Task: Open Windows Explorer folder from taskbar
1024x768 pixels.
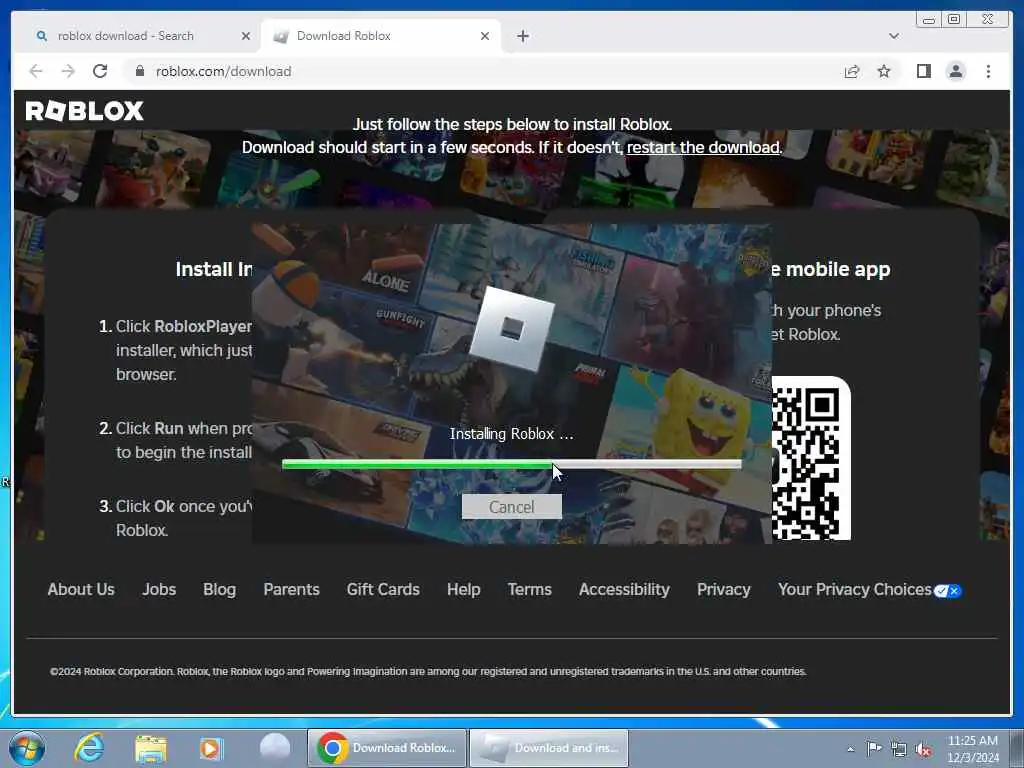Action: 151,748
